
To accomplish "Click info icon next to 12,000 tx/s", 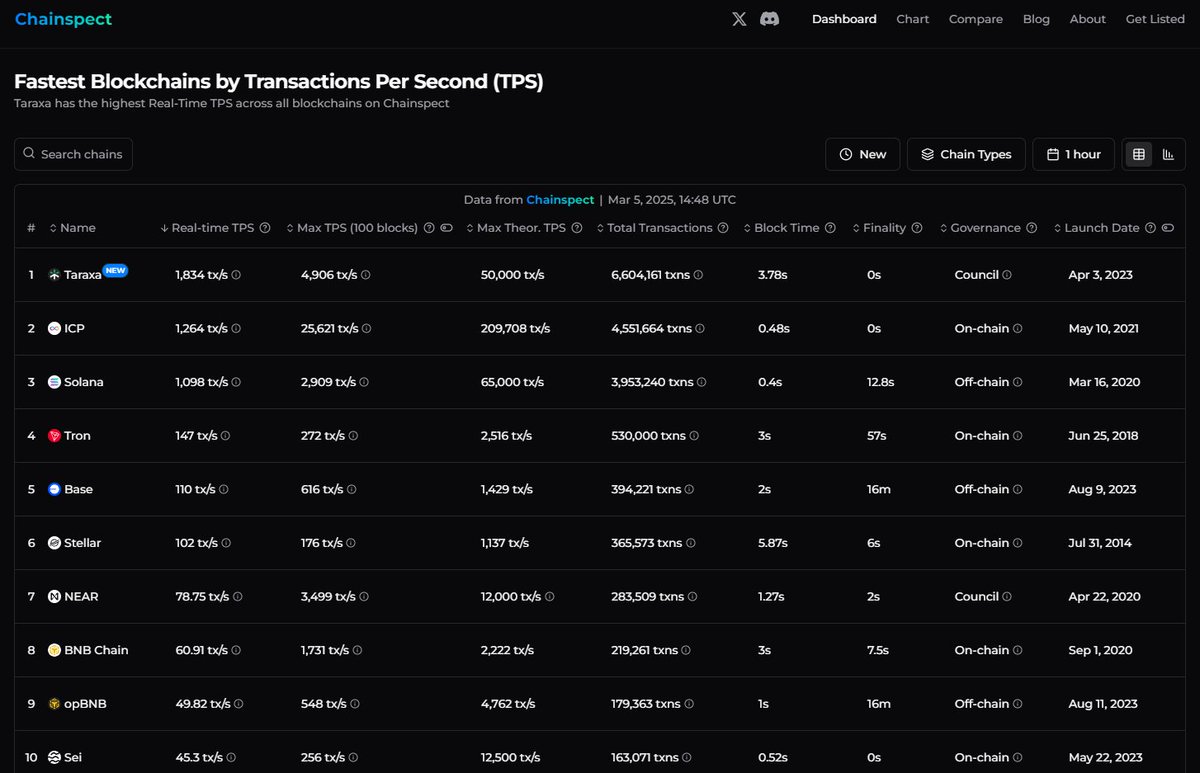I will coord(550,597).
